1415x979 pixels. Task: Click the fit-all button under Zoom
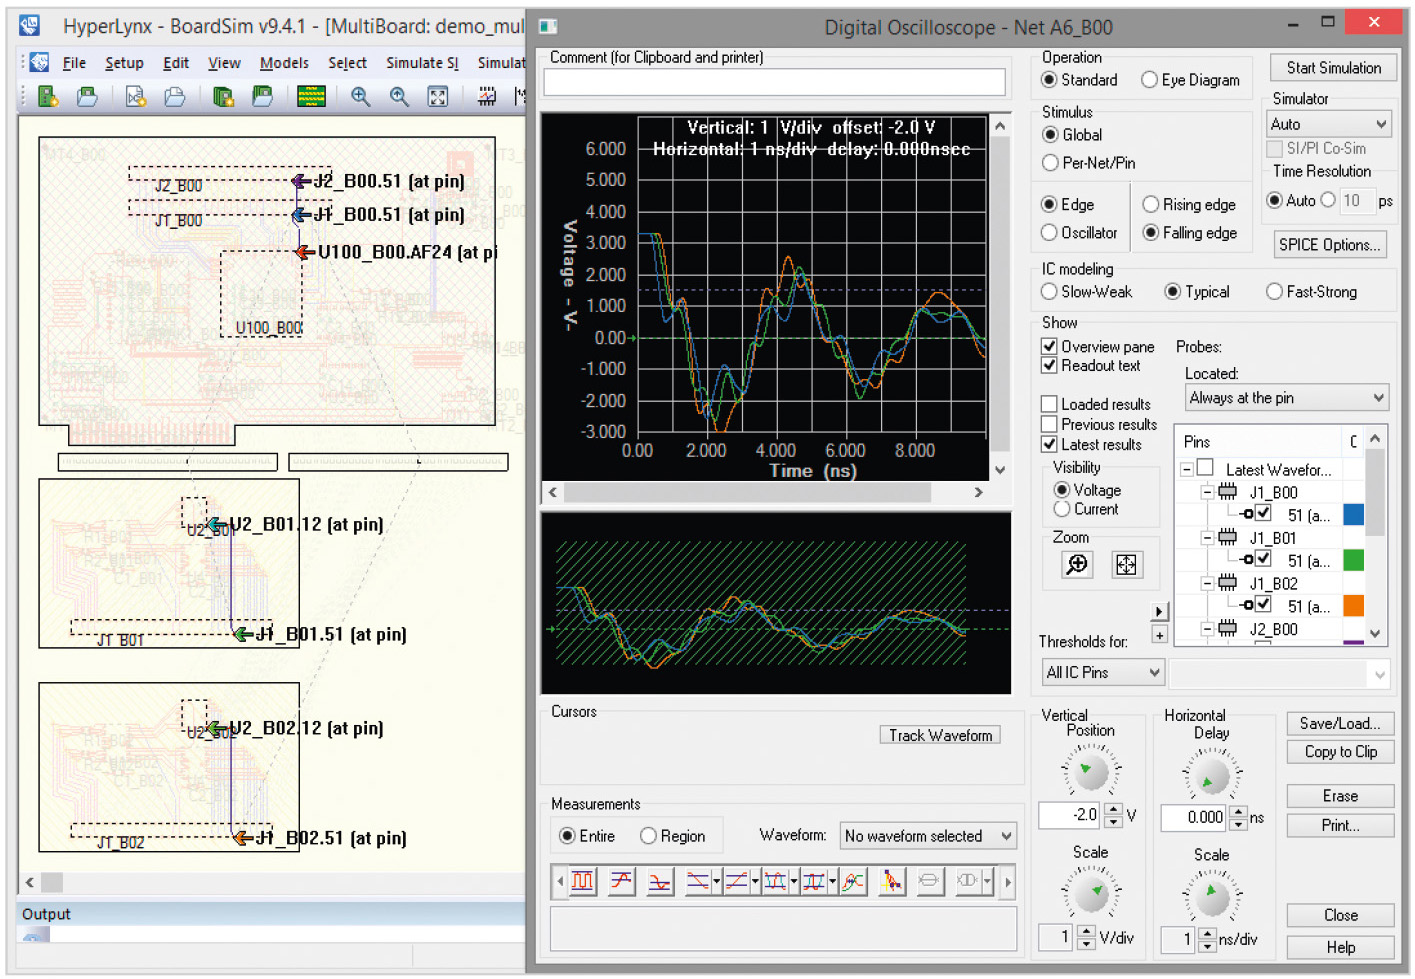point(1126,565)
